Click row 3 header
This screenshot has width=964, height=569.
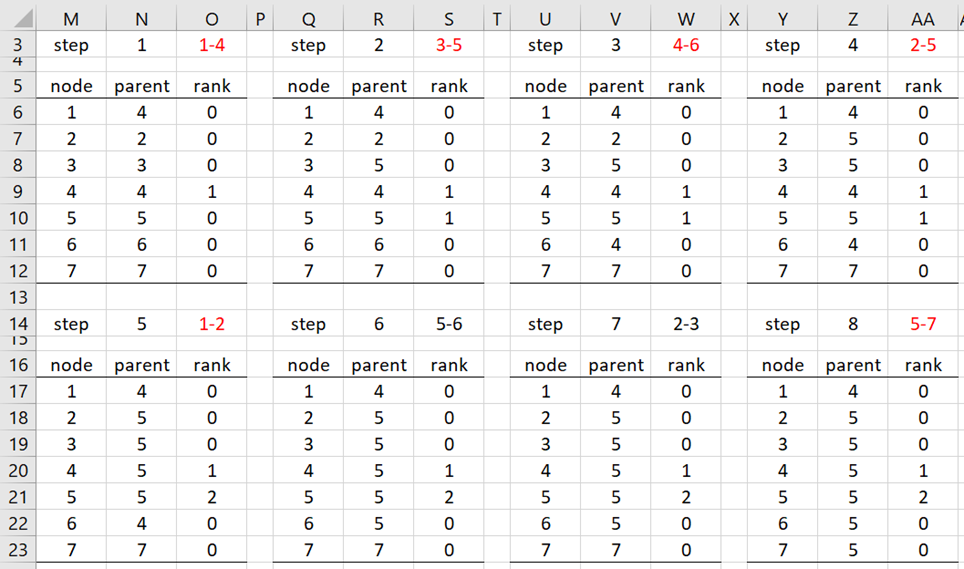pyautogui.click(x=18, y=45)
